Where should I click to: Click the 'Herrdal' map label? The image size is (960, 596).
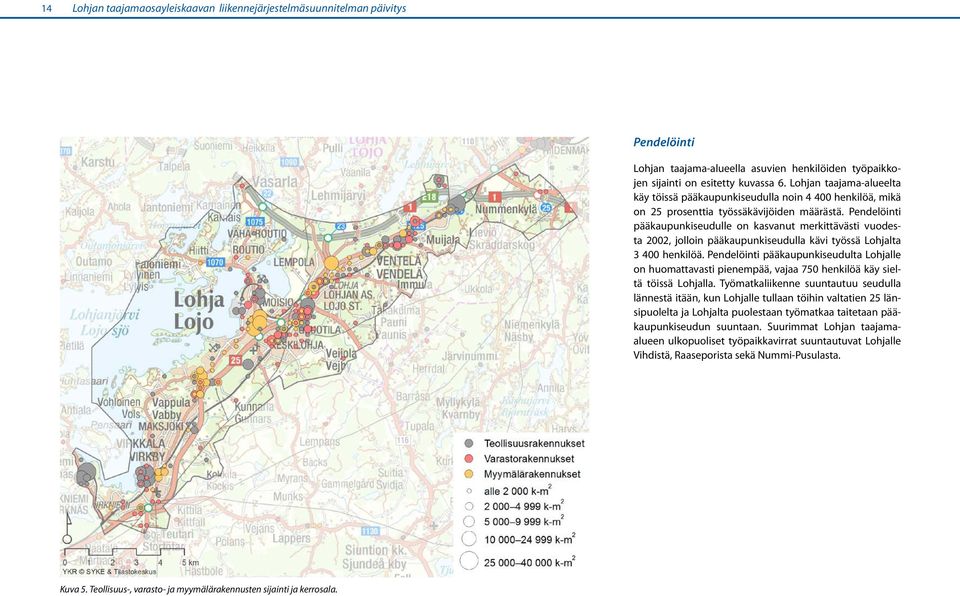(429, 369)
